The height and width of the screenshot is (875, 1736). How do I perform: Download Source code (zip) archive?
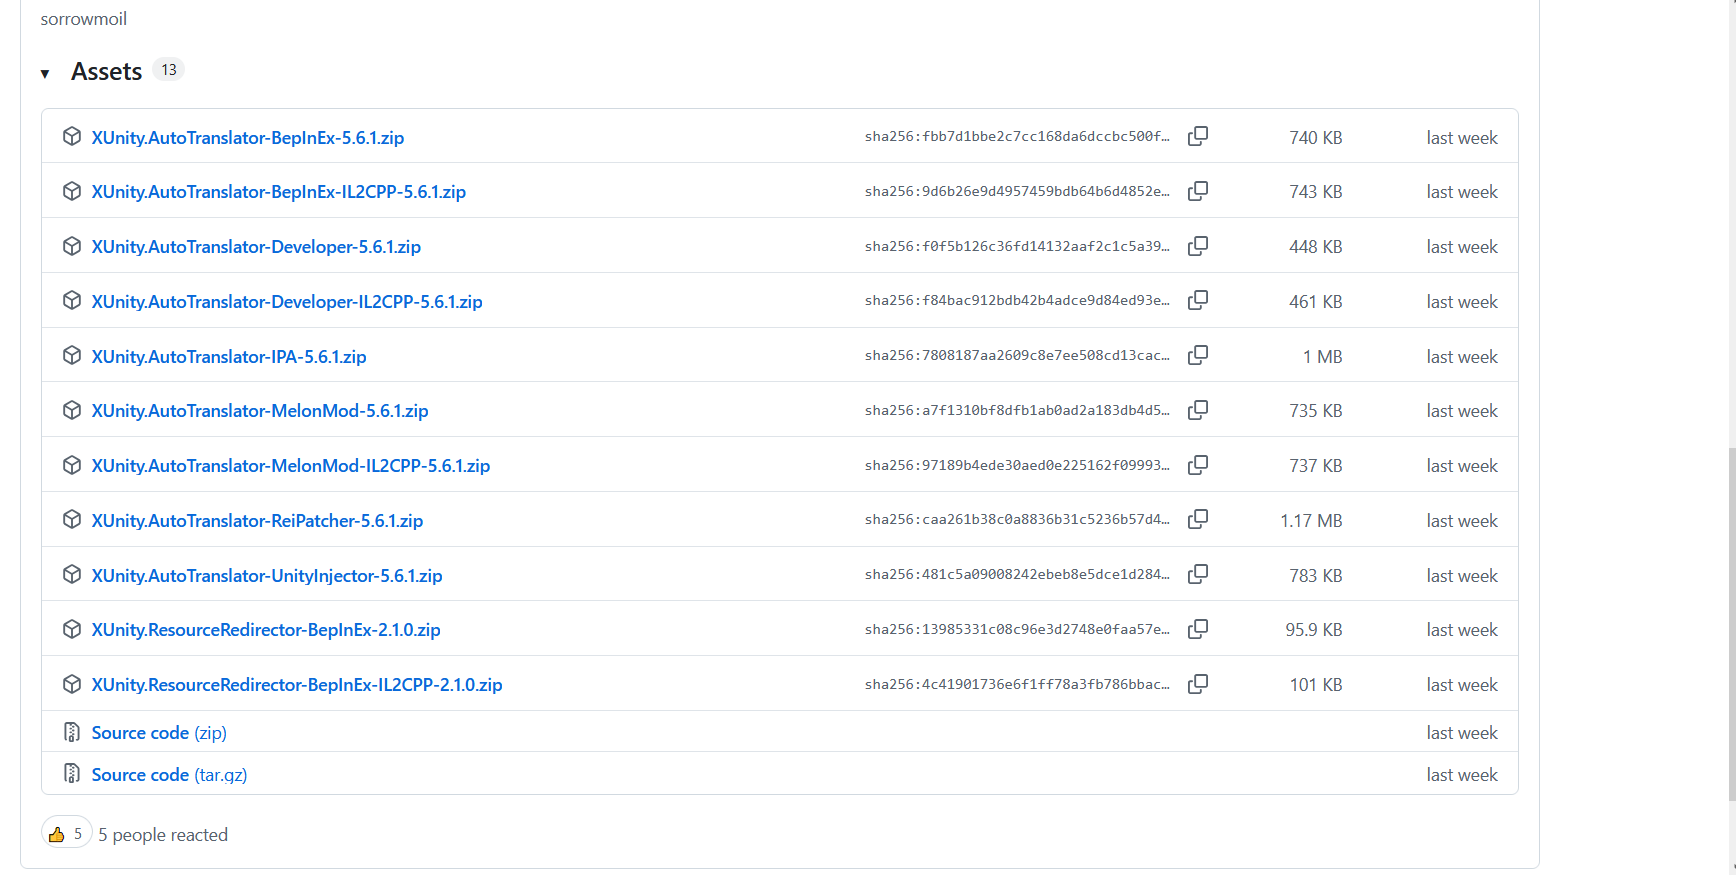tap(159, 733)
